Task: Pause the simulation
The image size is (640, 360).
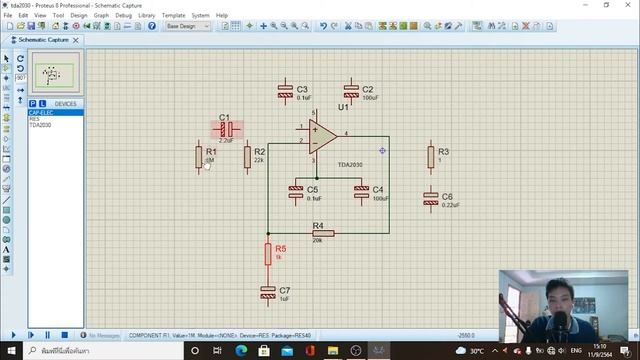Action: [x=47, y=335]
